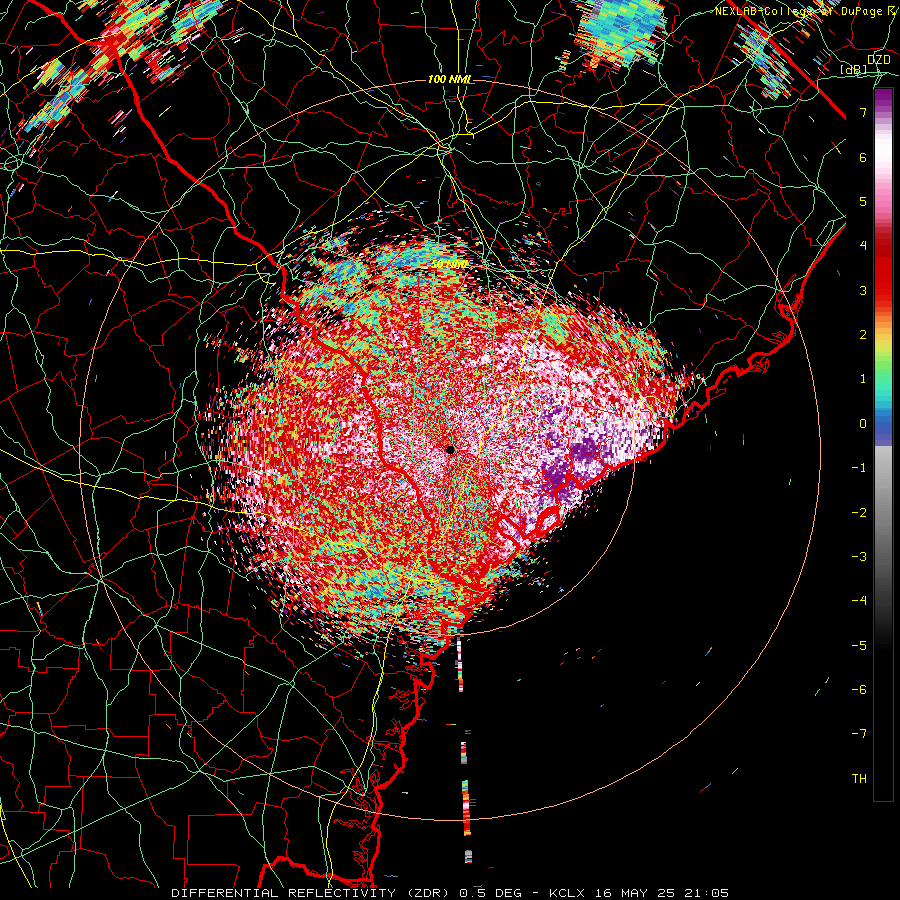Click the "DZD" product label above the color bar
900x900 pixels.
point(879,60)
